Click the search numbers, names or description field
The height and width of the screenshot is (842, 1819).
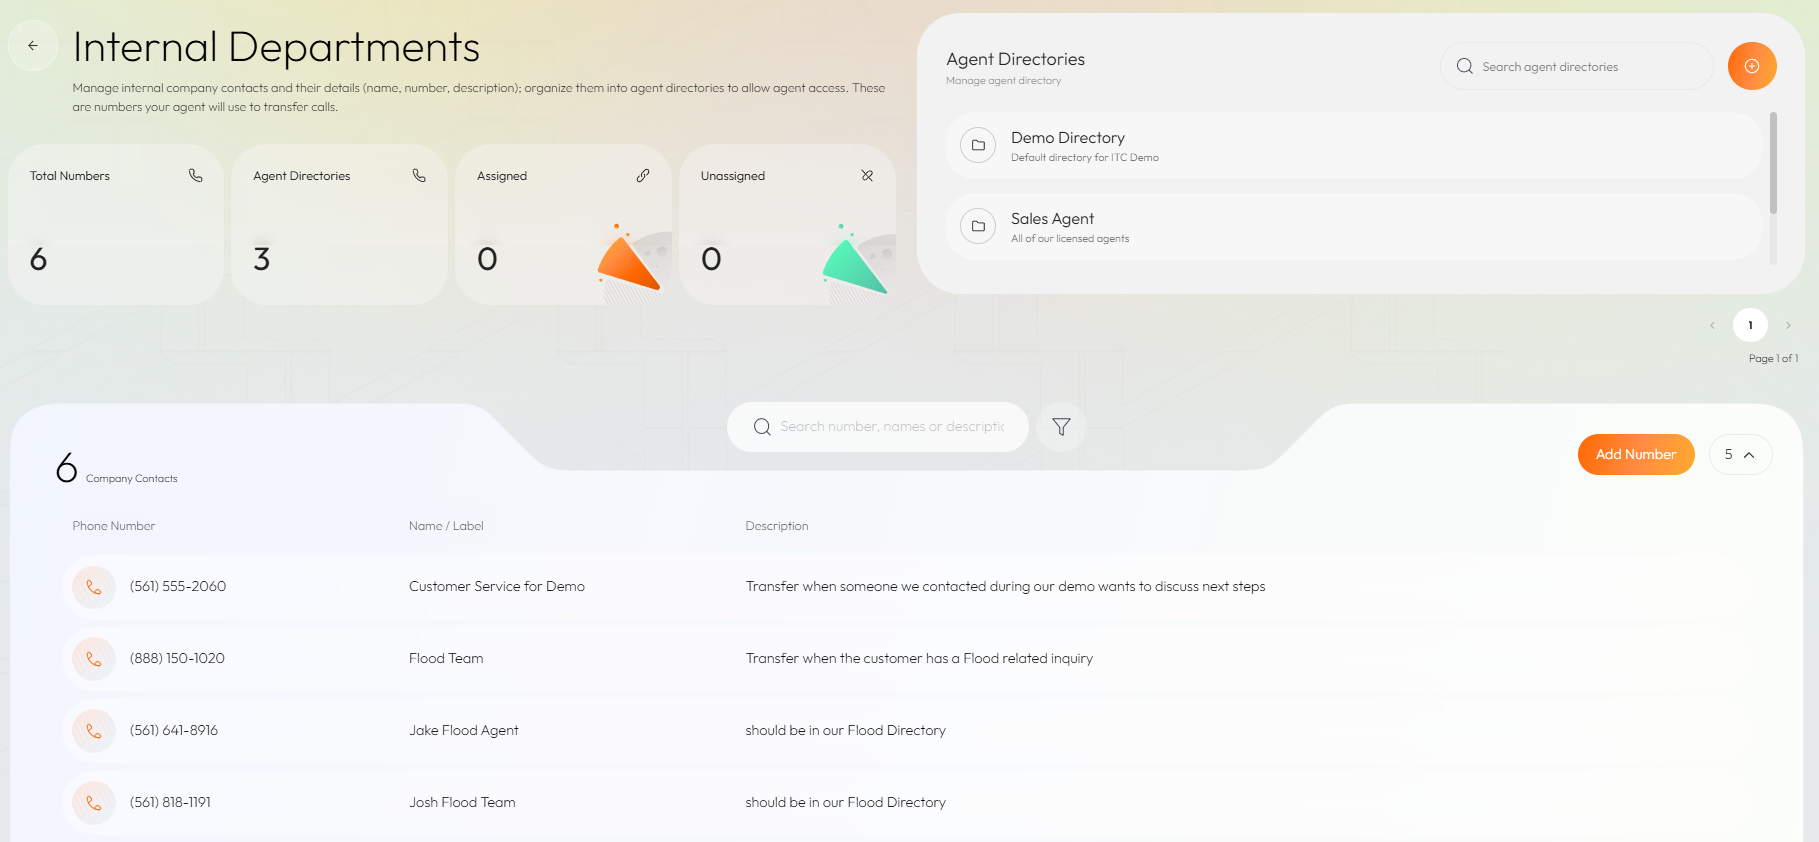[x=891, y=427]
